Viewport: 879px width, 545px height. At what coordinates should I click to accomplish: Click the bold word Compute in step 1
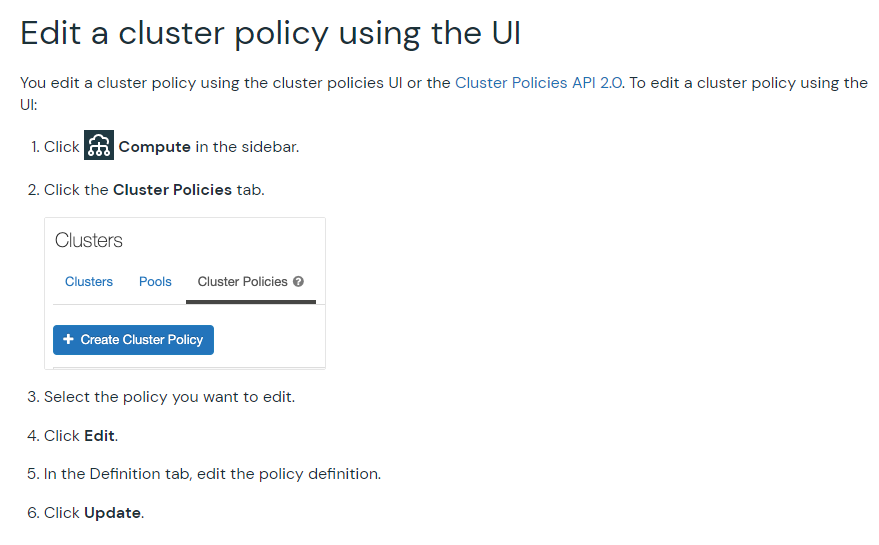click(154, 147)
